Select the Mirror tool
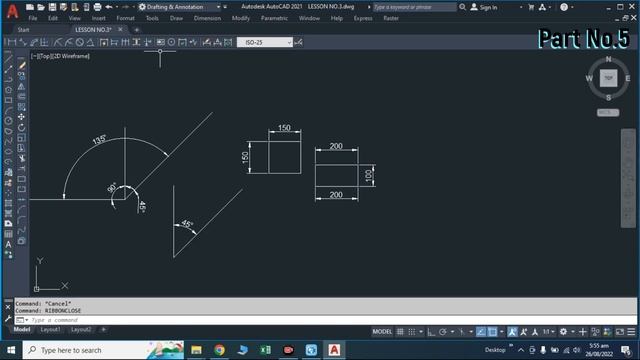The image size is (640, 360). pos(22,87)
